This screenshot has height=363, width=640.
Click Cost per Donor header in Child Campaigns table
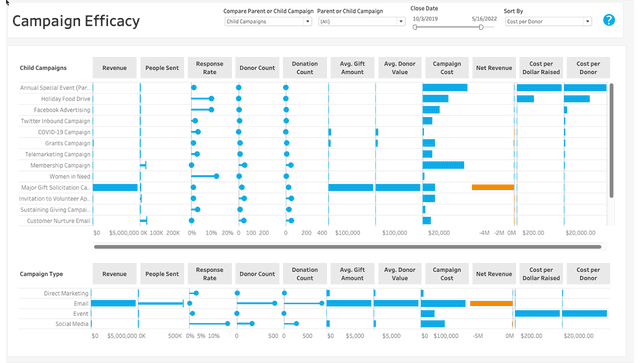pyautogui.click(x=588, y=68)
